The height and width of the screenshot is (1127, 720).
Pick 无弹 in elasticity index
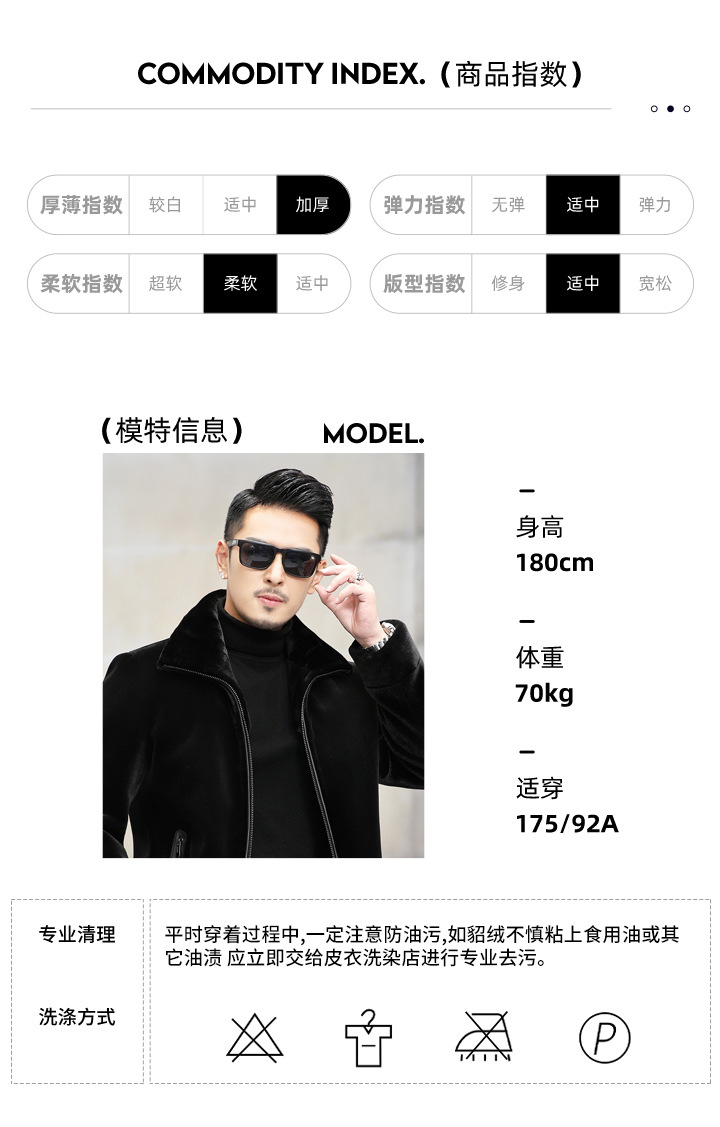[508, 205]
